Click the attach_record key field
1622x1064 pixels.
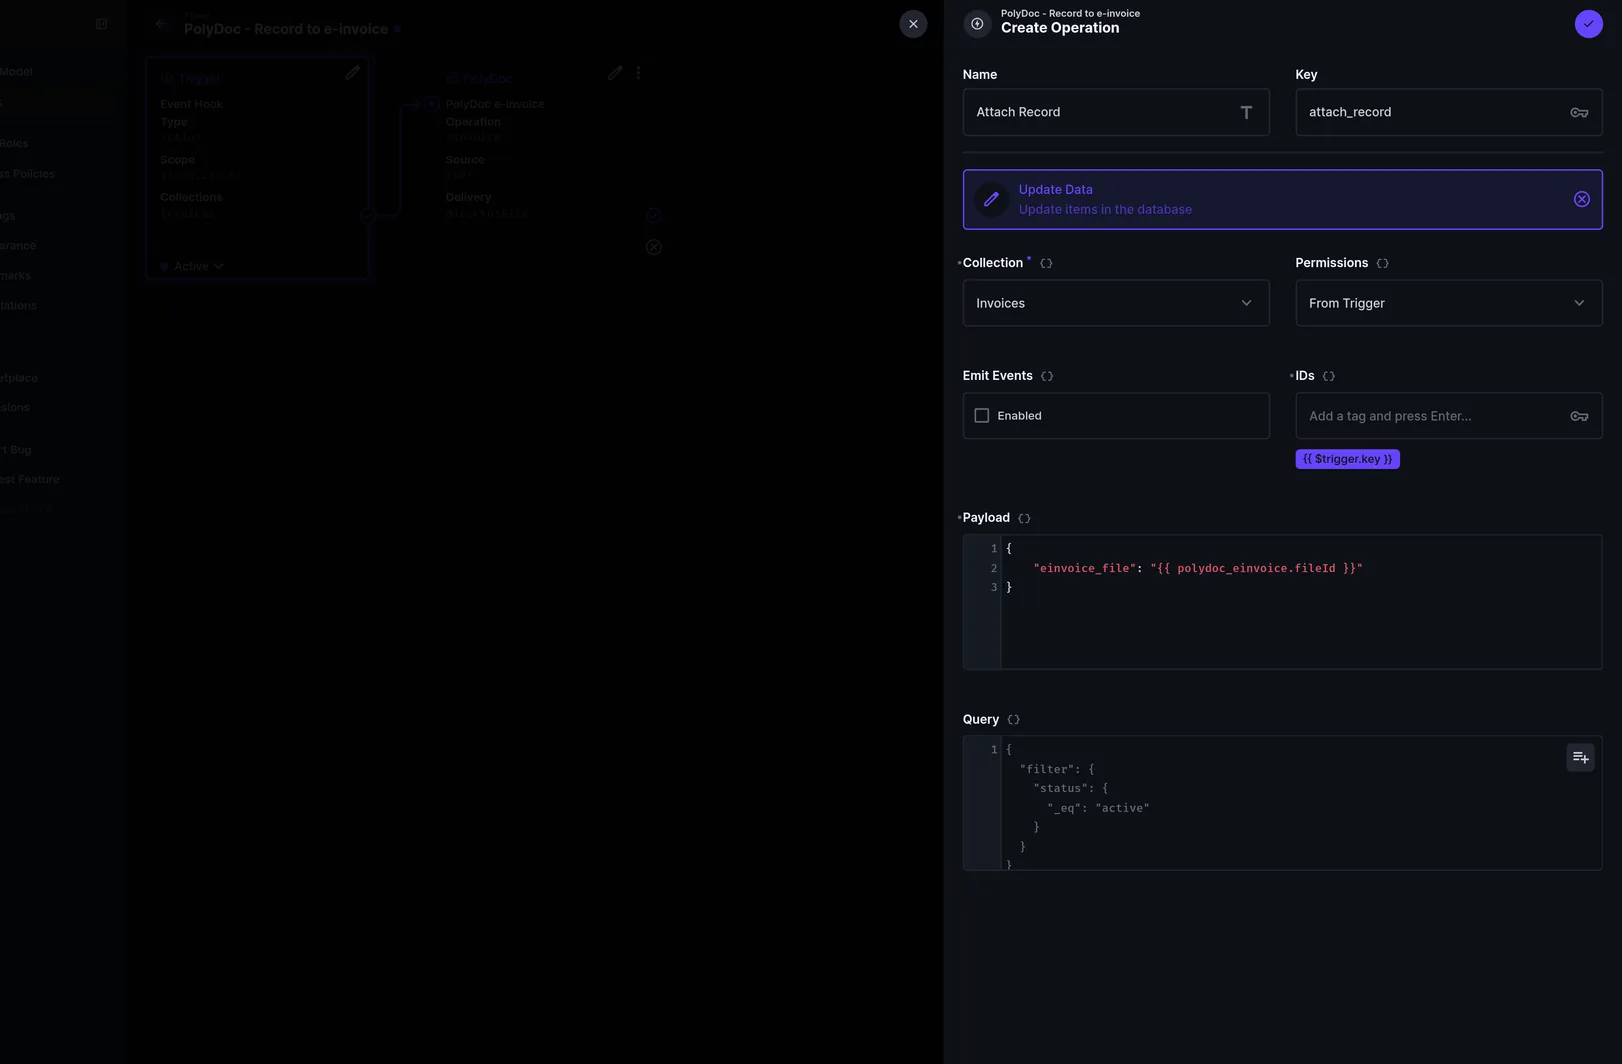tap(1448, 112)
